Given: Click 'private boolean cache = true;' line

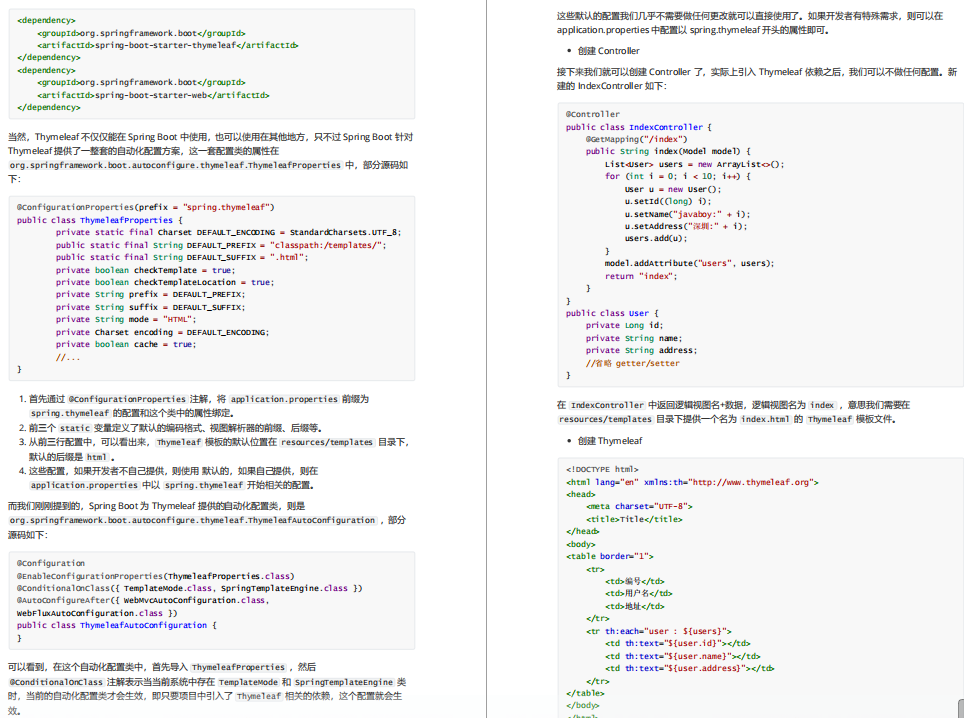Looking at the screenshot, I should tap(126, 344).
